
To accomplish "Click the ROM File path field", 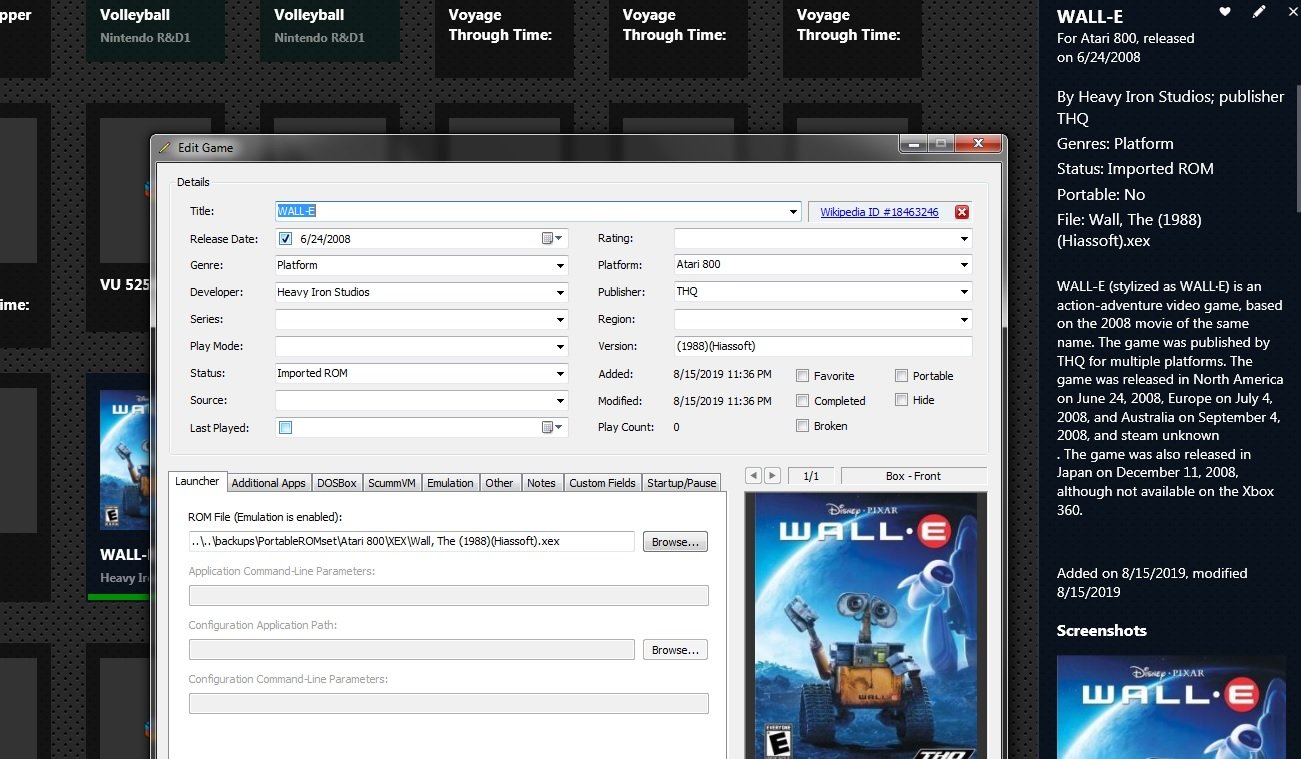I will tap(412, 541).
